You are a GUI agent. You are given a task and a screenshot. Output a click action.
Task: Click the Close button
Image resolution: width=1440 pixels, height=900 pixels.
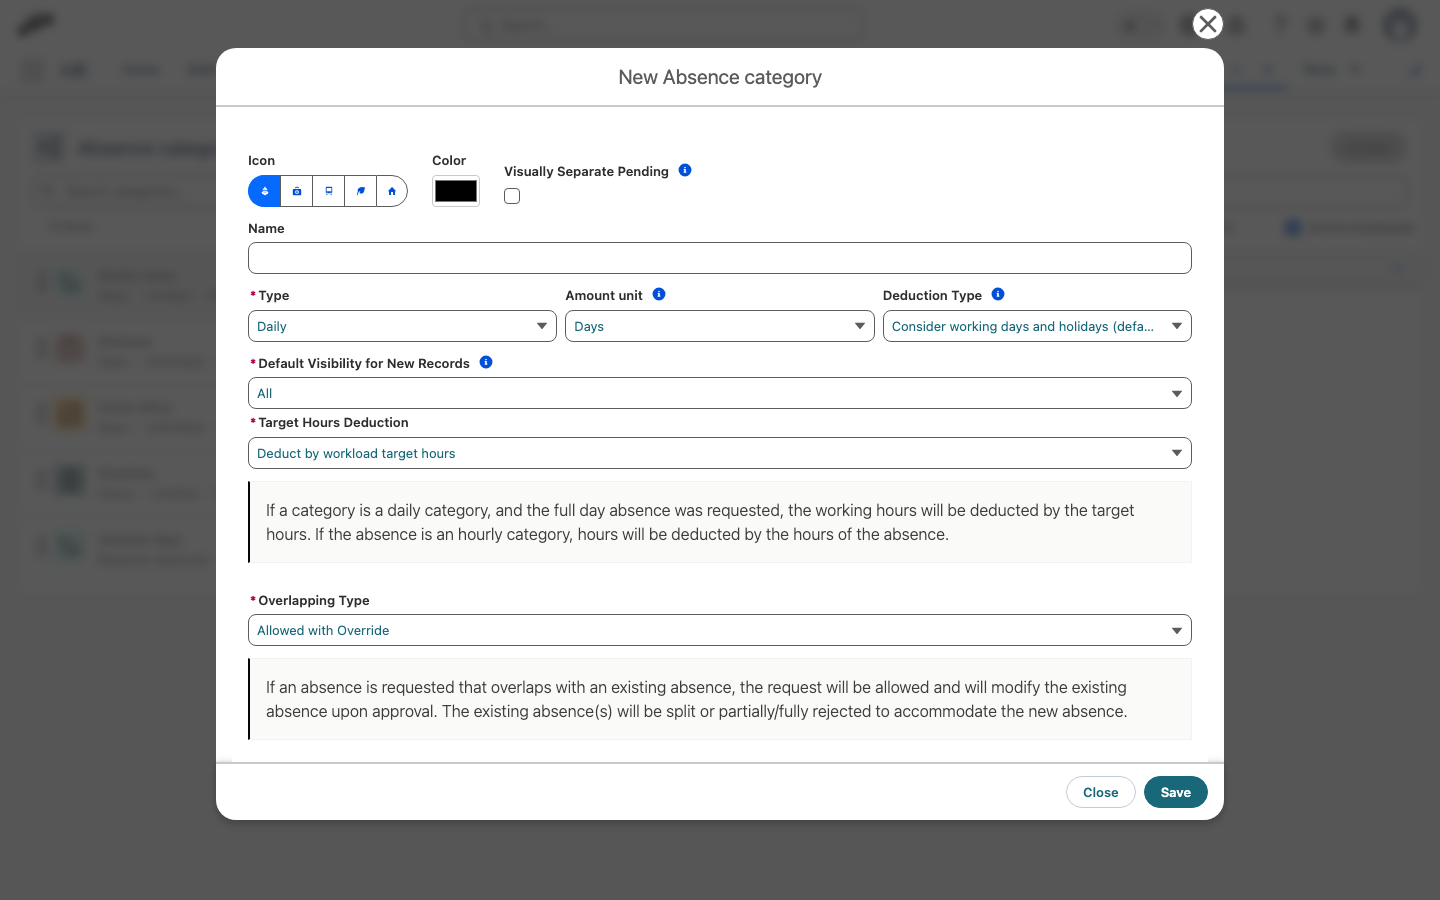coord(1101,792)
